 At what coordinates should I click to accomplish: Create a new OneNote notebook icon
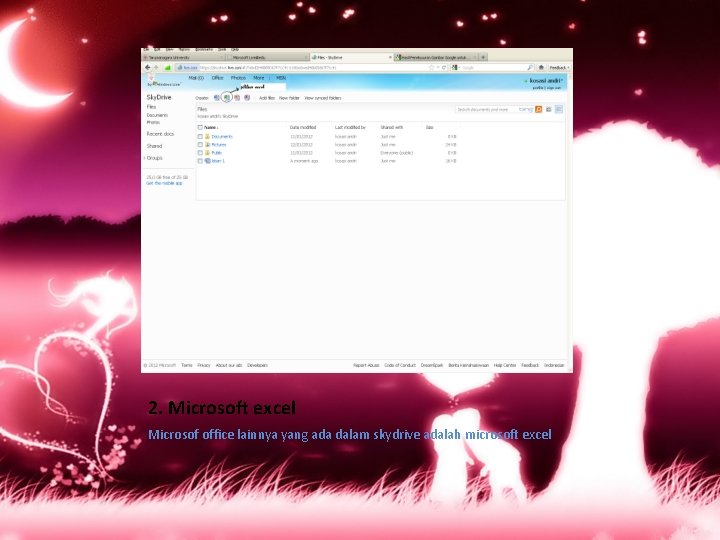(247, 98)
